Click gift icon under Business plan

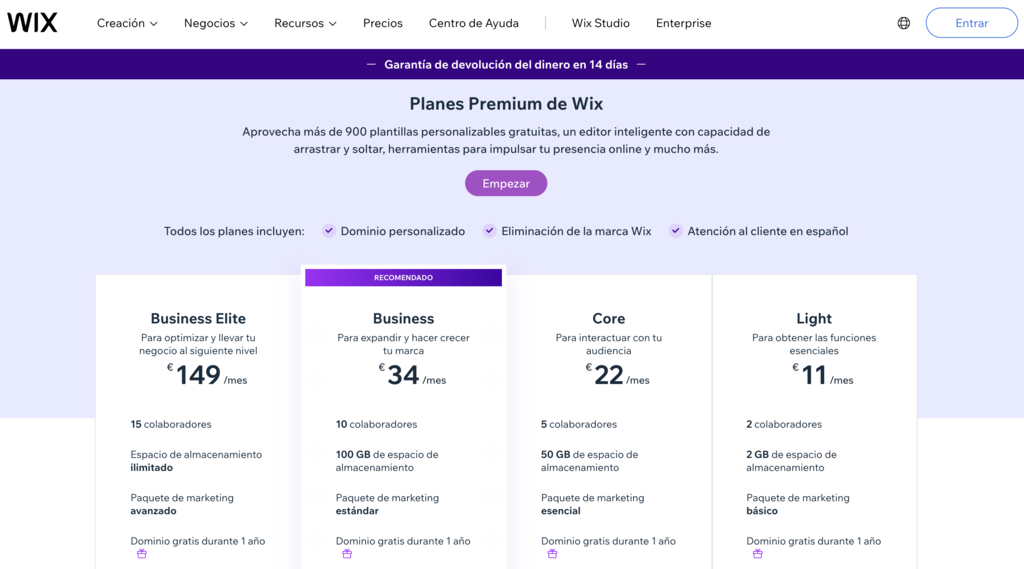coord(347,553)
